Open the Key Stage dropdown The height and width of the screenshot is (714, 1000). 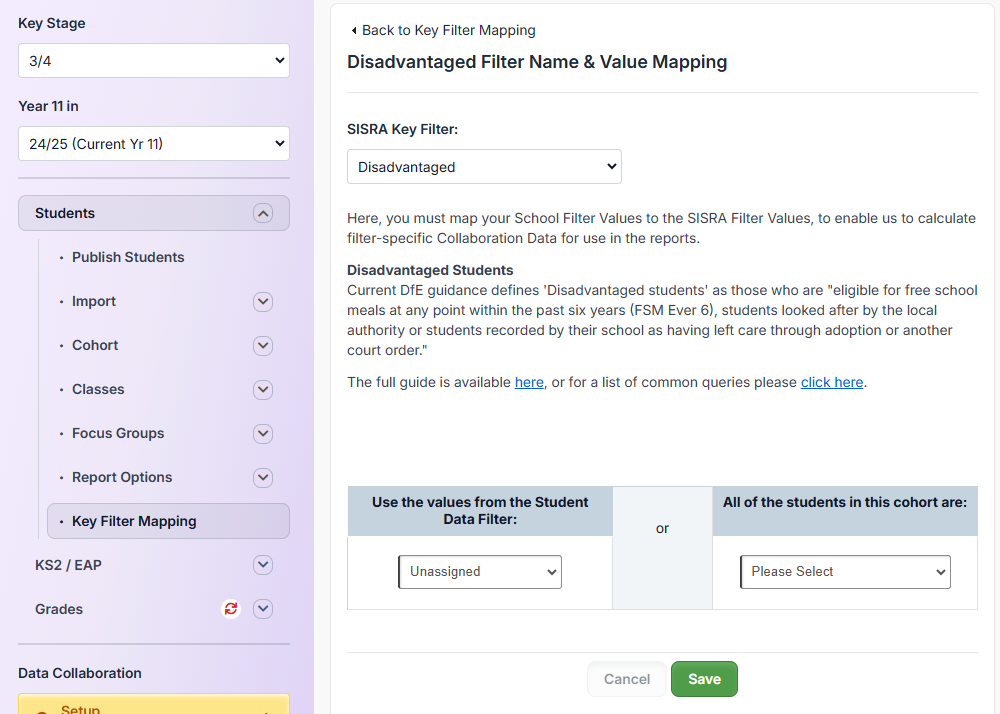pos(153,60)
